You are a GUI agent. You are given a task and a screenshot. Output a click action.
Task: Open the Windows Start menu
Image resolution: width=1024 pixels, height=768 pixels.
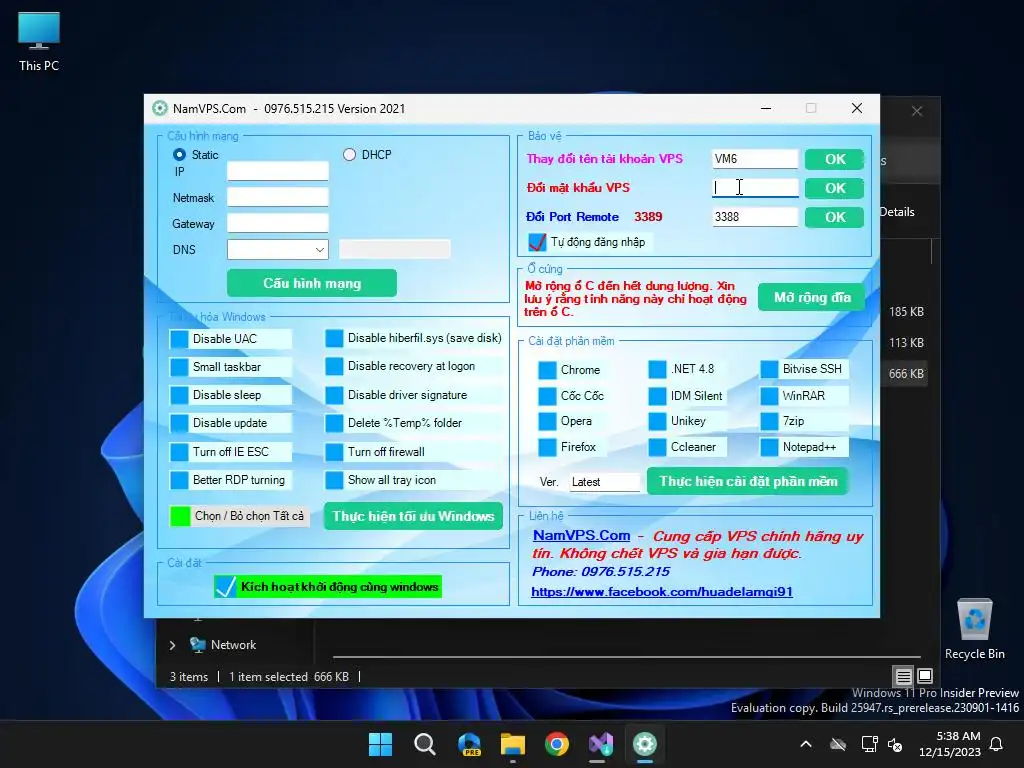click(380, 744)
